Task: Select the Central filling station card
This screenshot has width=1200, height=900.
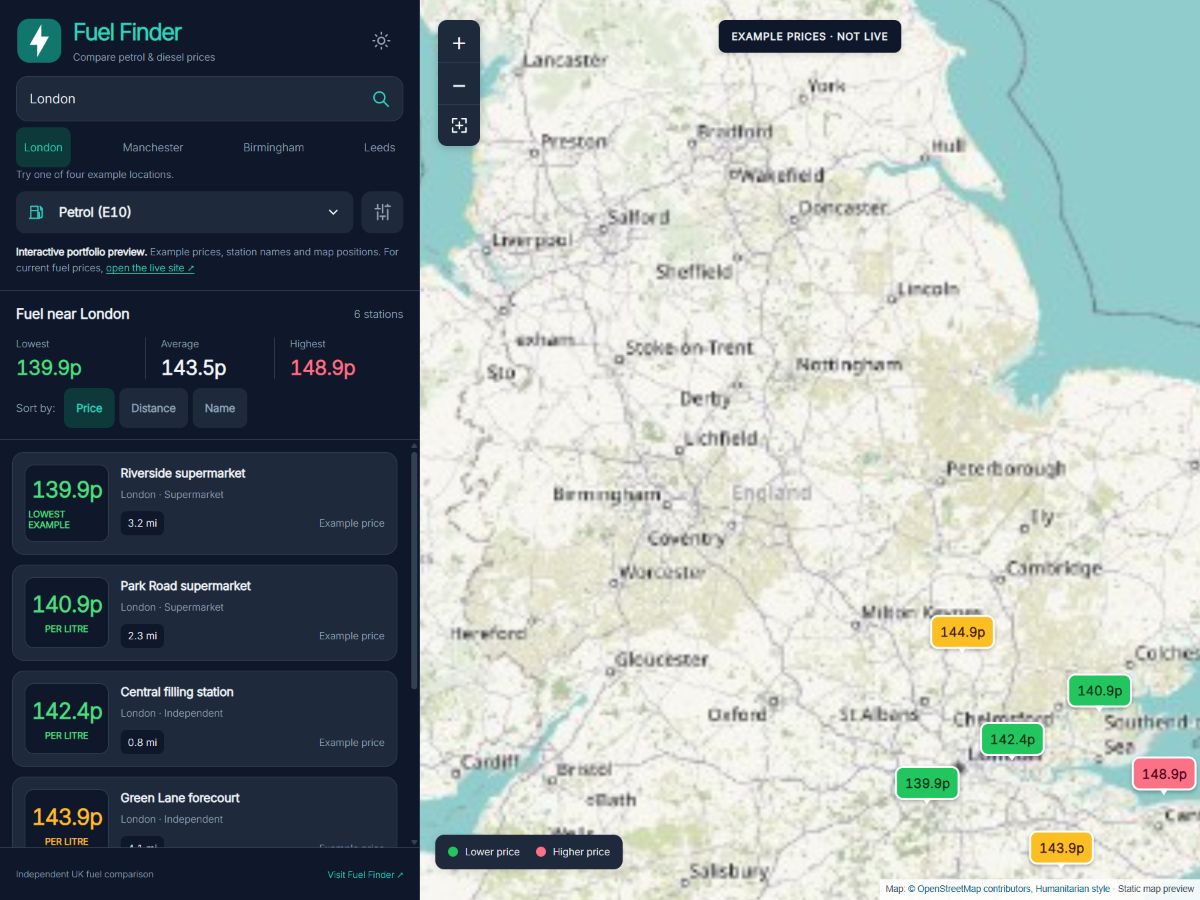Action: 205,719
